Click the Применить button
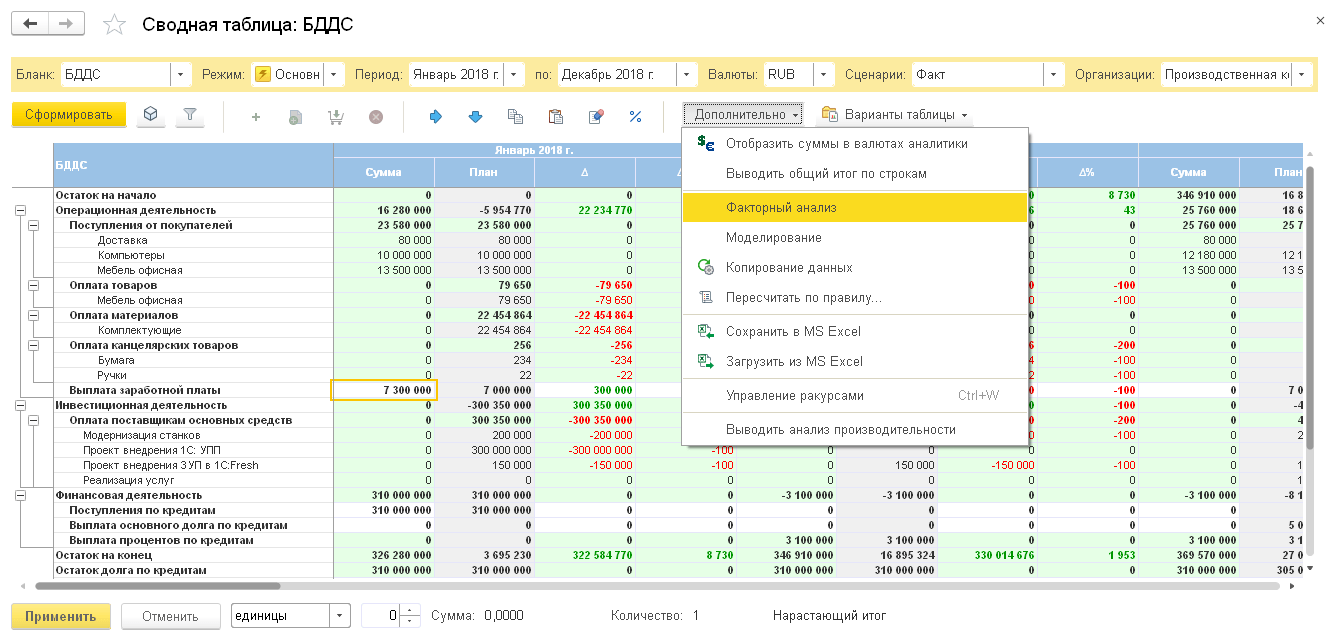 pyautogui.click(x=60, y=616)
